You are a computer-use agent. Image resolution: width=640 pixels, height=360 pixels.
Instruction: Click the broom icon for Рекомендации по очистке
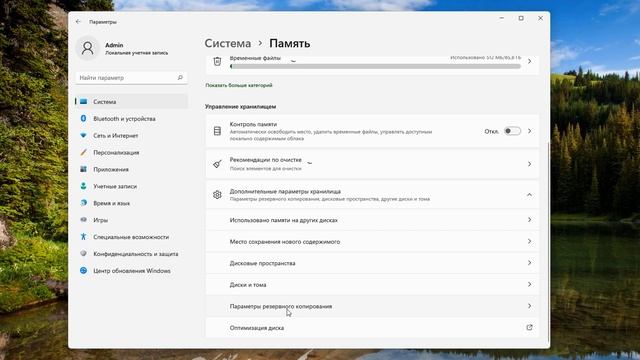217,164
